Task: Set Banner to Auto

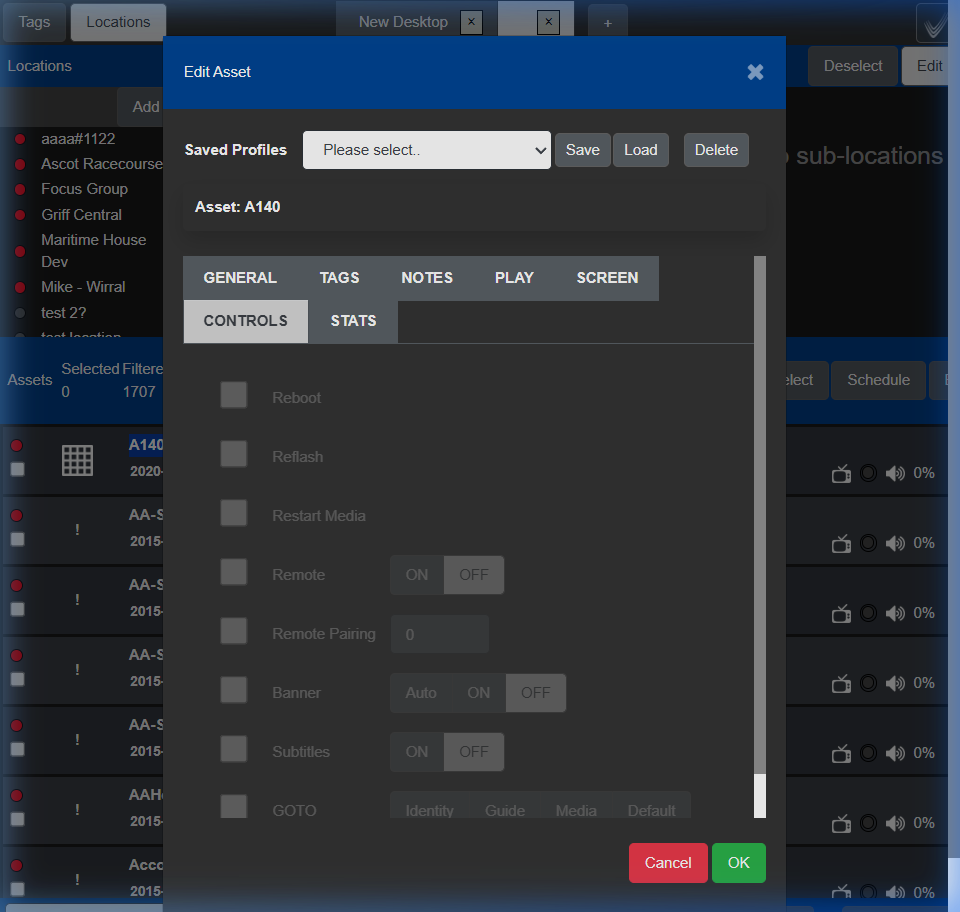Action: 421,693
